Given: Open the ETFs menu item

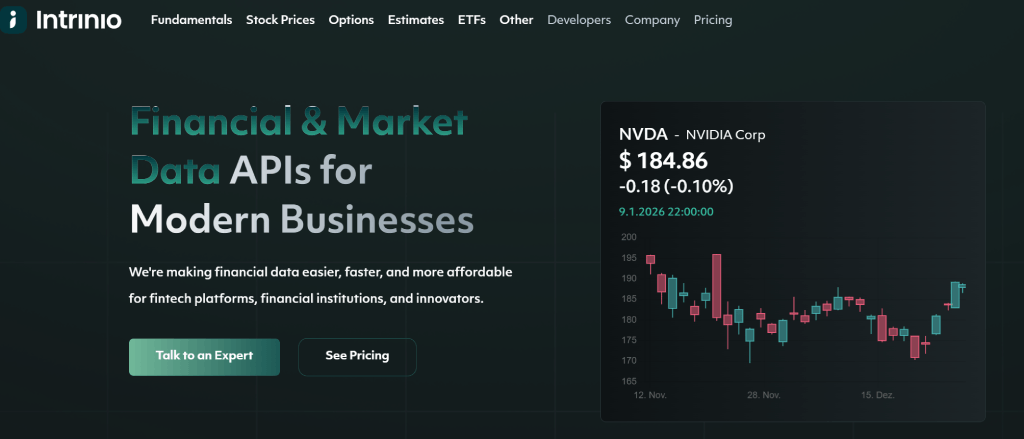Looking at the screenshot, I should [471, 20].
